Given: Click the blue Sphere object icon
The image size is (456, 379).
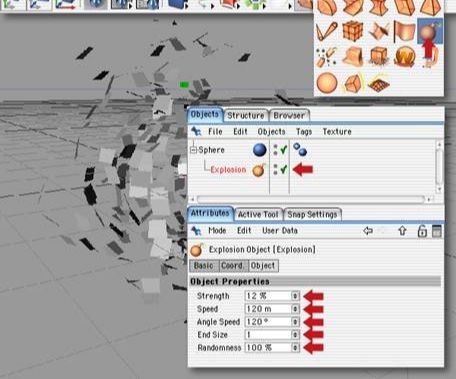Looking at the screenshot, I should 259,150.
